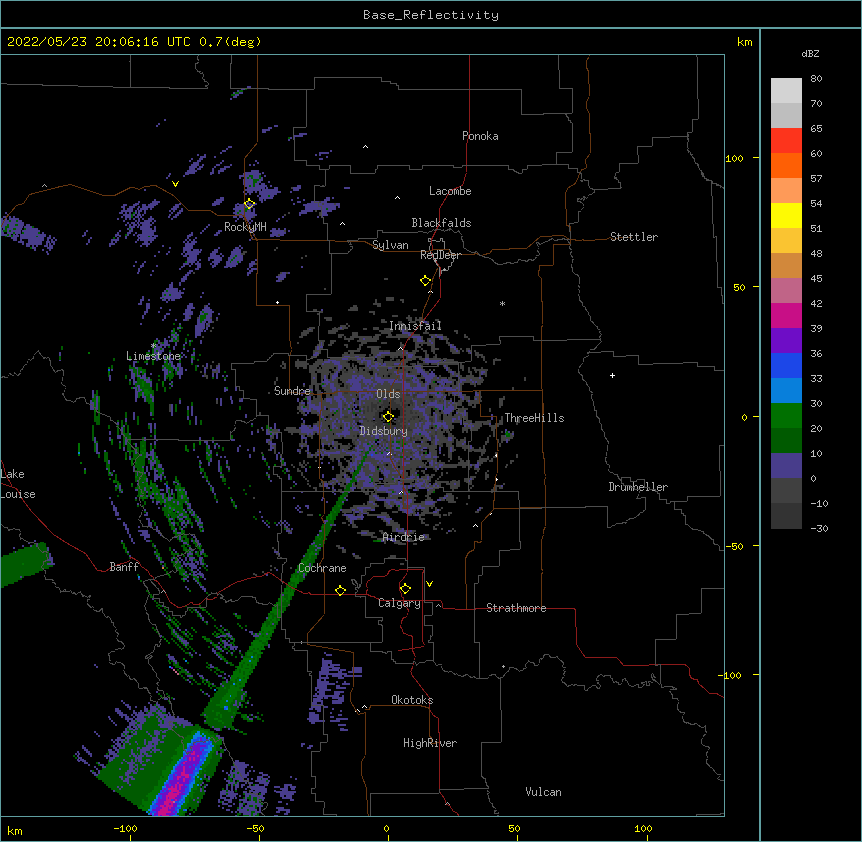Screen dimensions: 862x842
Task: Click the Okotoks town label
Action: 412,700
